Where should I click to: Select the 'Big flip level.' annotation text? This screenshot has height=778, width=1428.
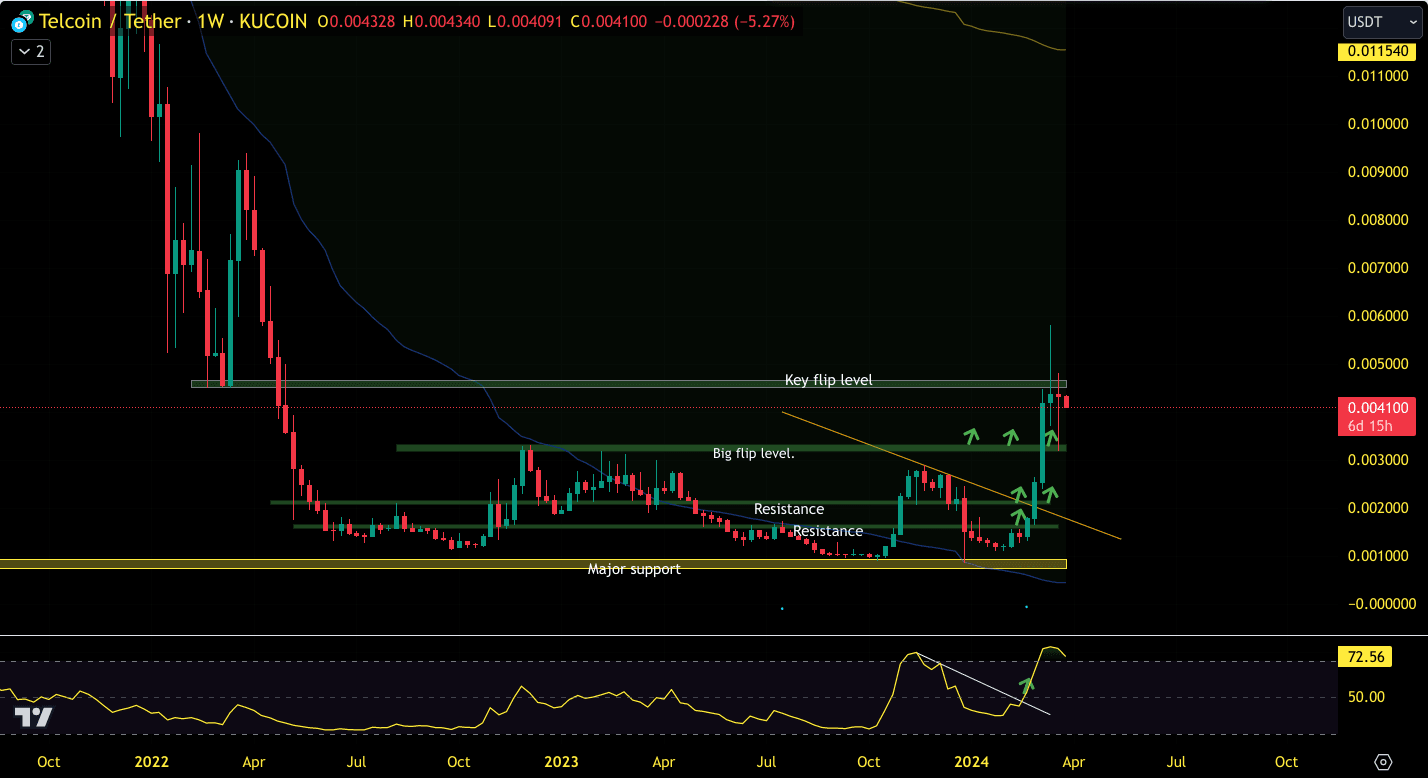[x=754, y=453]
